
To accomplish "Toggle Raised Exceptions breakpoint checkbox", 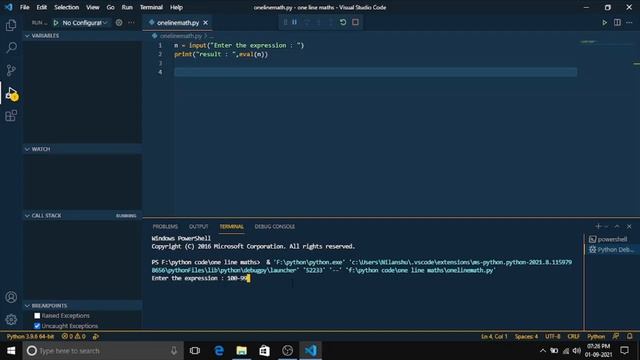I will coord(37,316).
